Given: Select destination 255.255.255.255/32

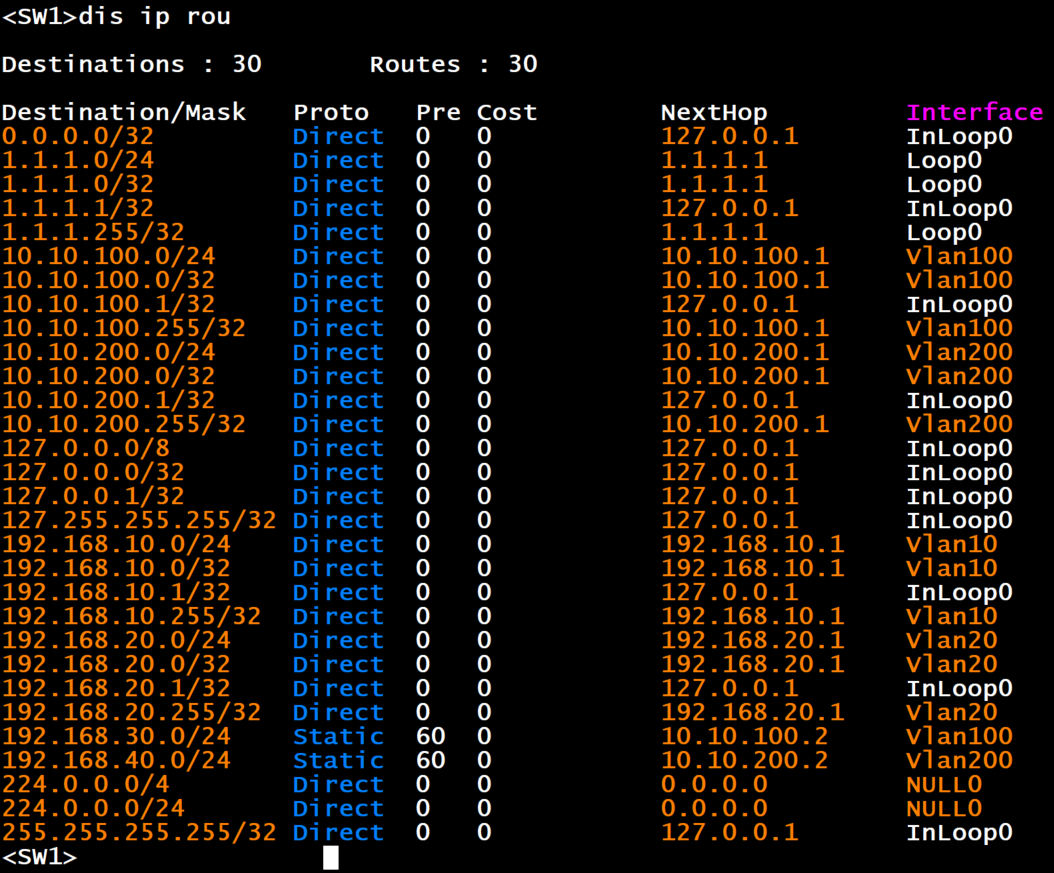Looking at the screenshot, I should [x=139, y=833].
